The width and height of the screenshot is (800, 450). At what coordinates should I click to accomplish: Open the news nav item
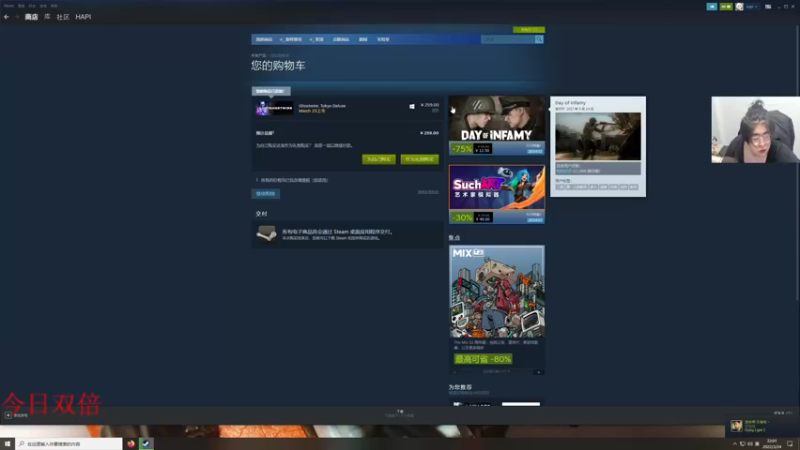coord(363,39)
